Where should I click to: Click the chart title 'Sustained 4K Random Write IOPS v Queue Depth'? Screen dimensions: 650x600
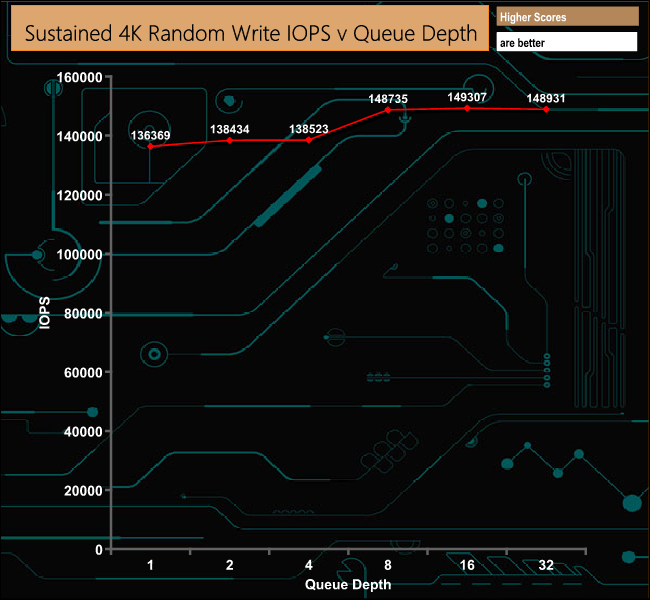click(x=250, y=33)
